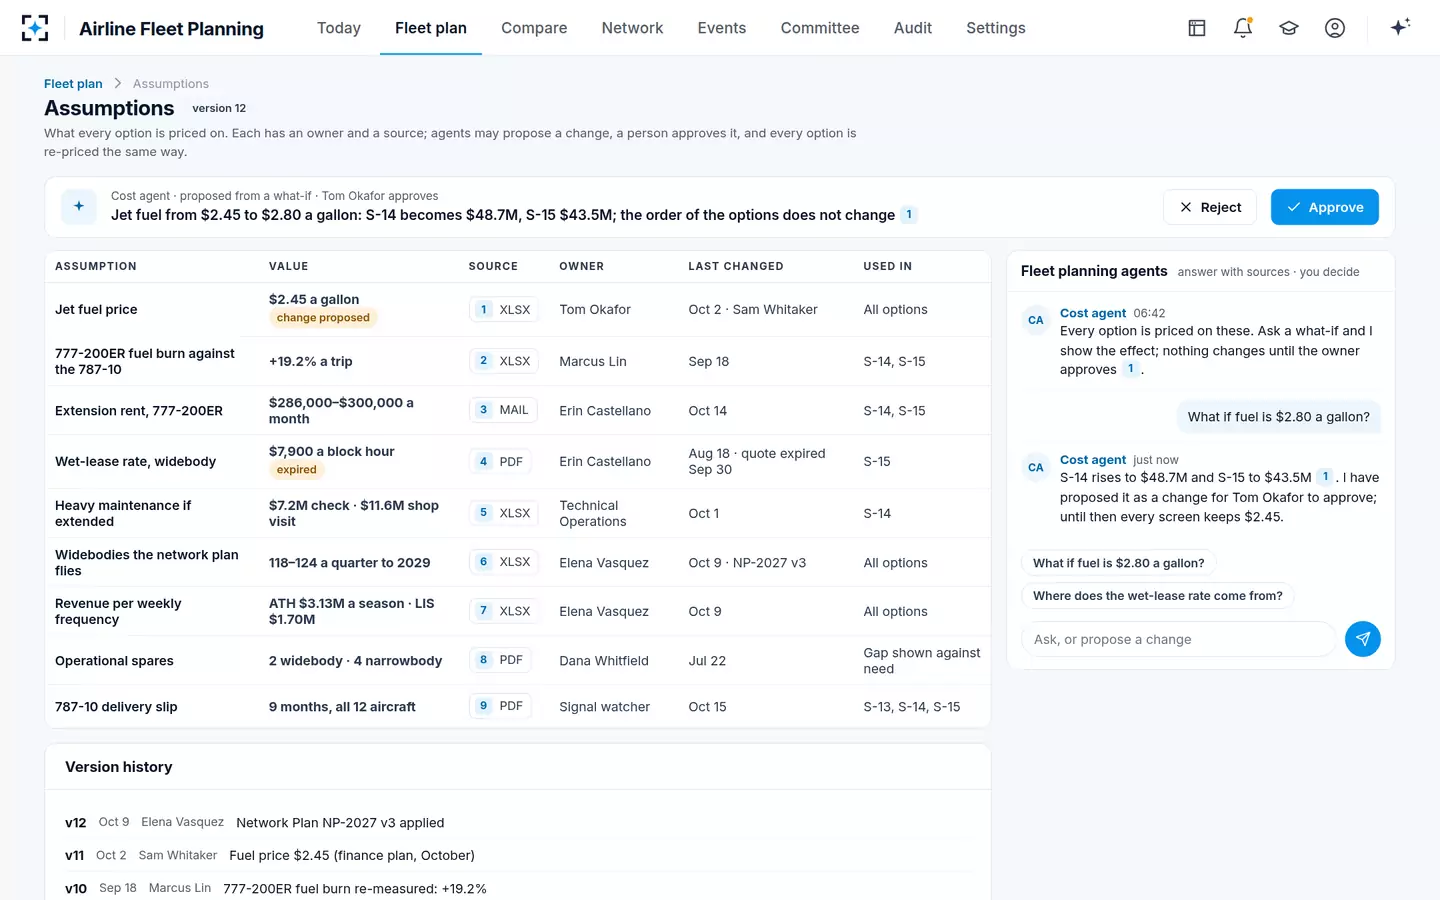Screen dimensions: 1440x900
Task: Click the "expired" badge on wet-lease rate
Action: coord(297,470)
